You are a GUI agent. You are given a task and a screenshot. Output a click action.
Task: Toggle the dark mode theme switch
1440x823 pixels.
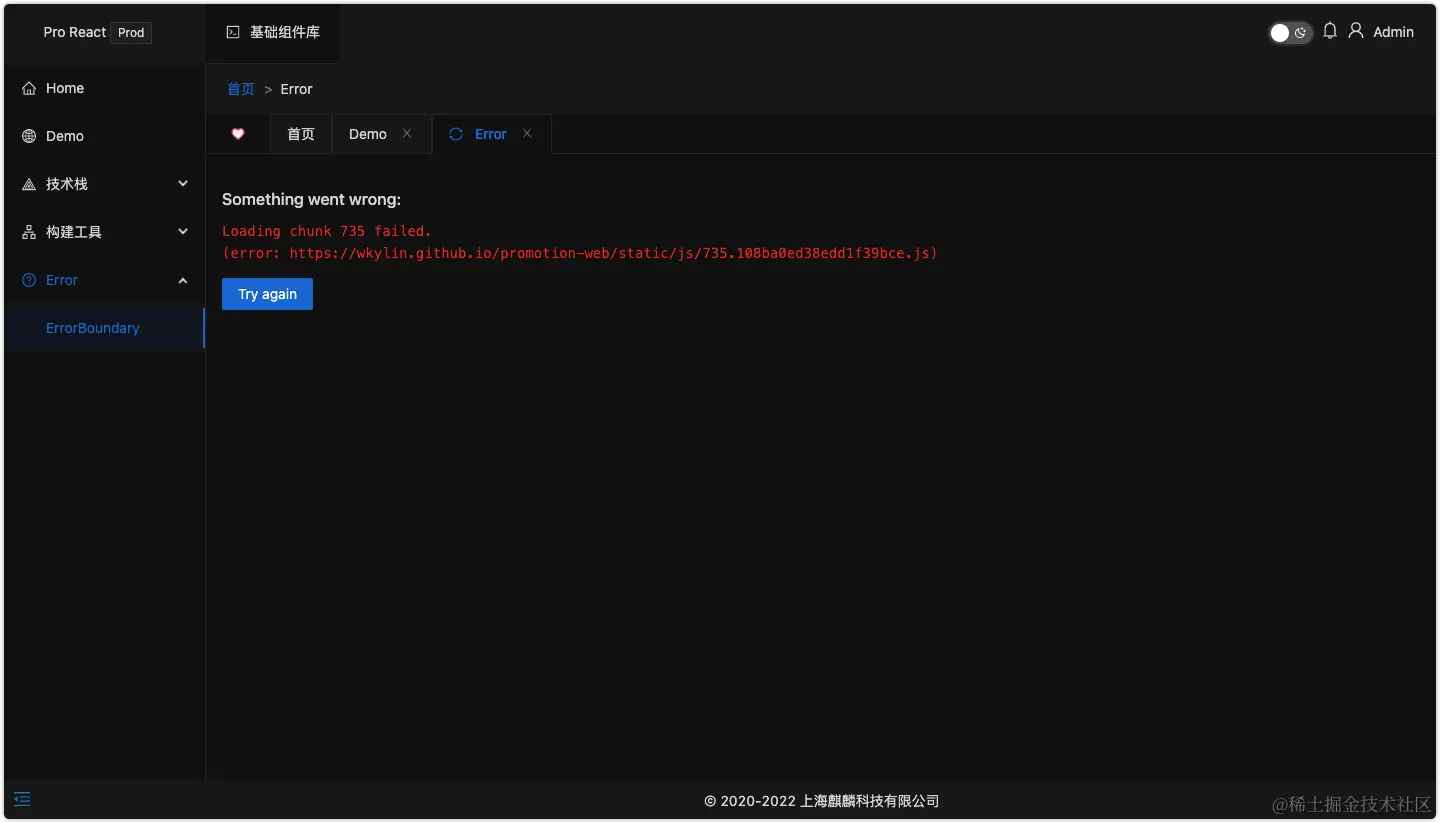[1290, 33]
